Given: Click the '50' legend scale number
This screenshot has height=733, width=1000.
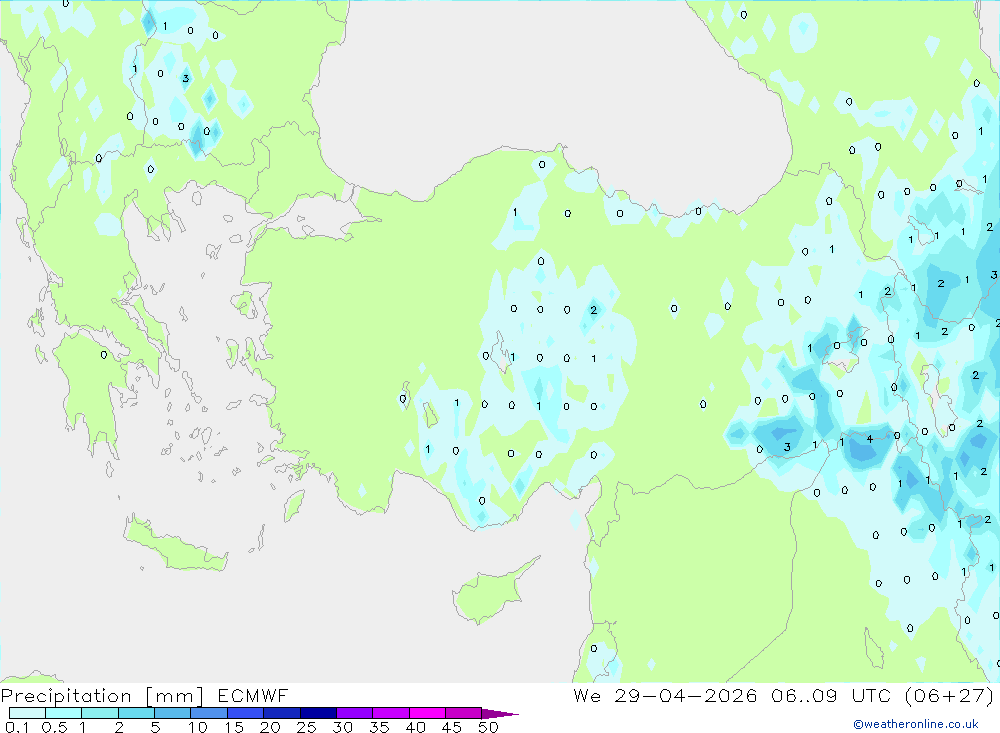Looking at the screenshot, I should click(488, 727).
